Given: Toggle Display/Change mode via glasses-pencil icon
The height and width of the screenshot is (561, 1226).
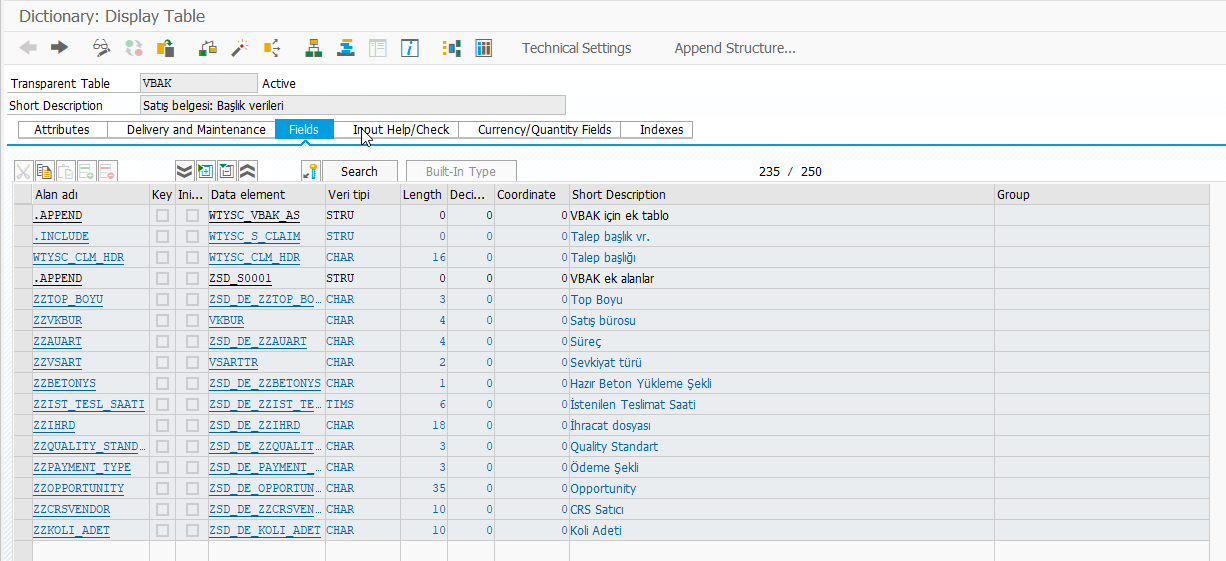Looking at the screenshot, I should coord(101,48).
